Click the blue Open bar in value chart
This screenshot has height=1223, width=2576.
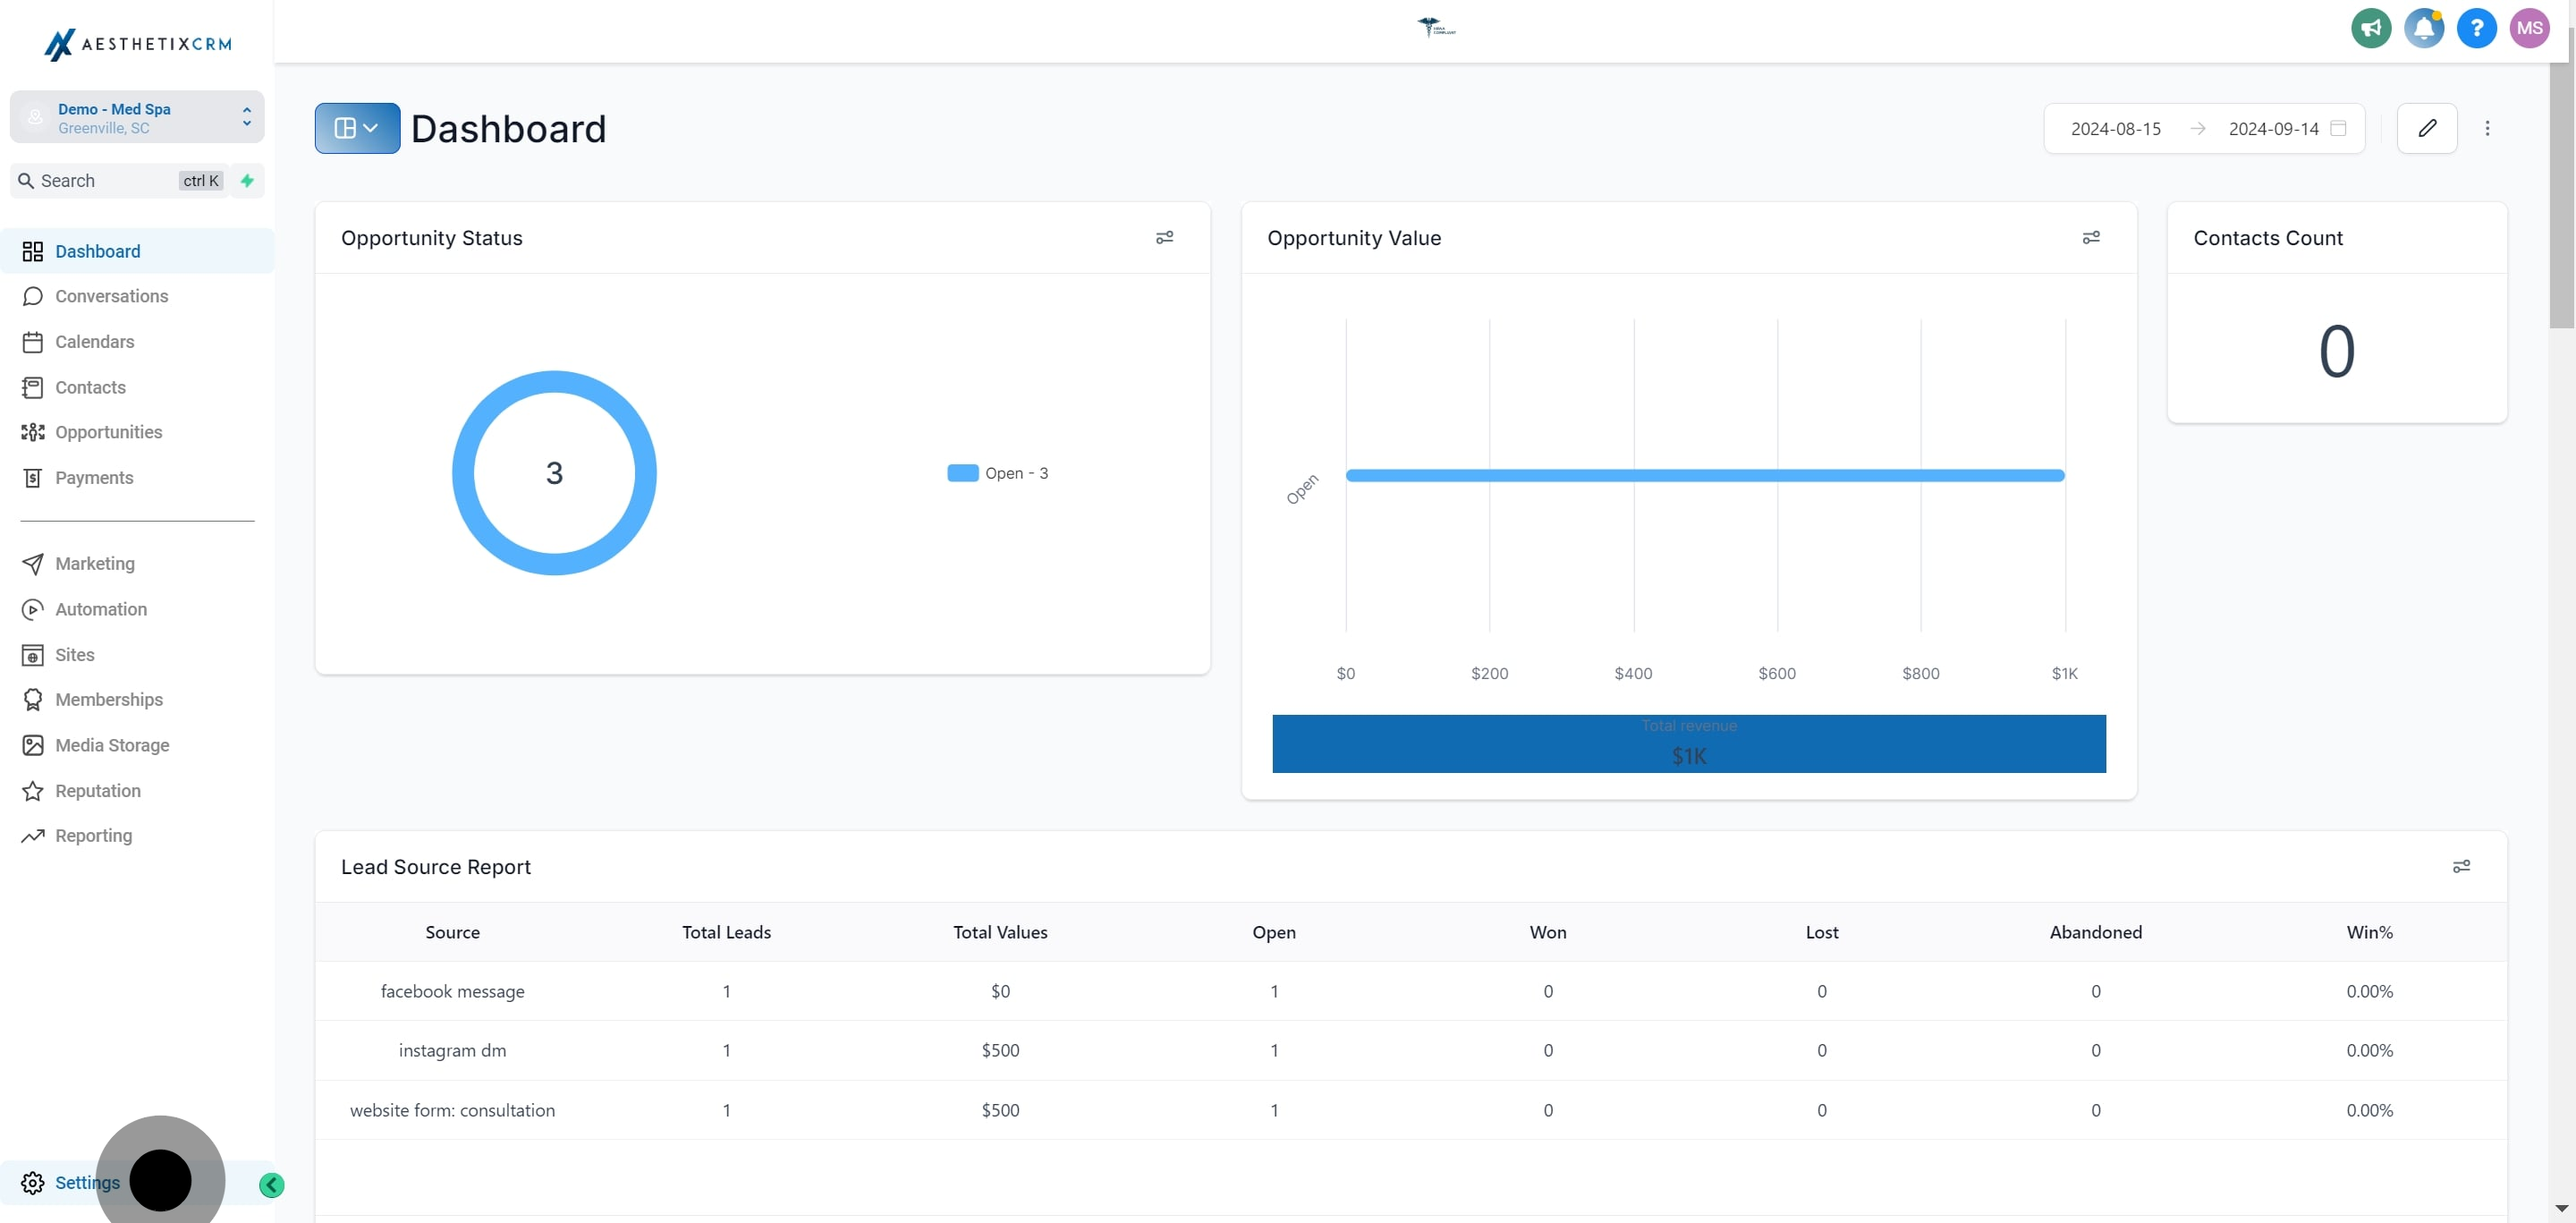pyautogui.click(x=1704, y=476)
